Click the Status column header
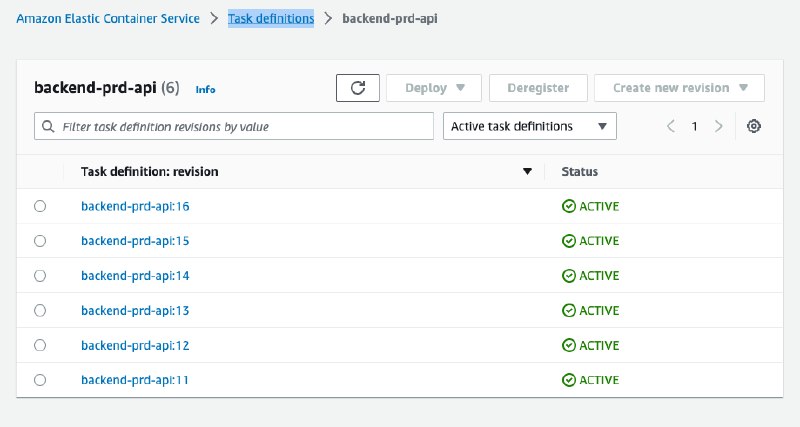The width and height of the screenshot is (800, 427). pos(580,171)
